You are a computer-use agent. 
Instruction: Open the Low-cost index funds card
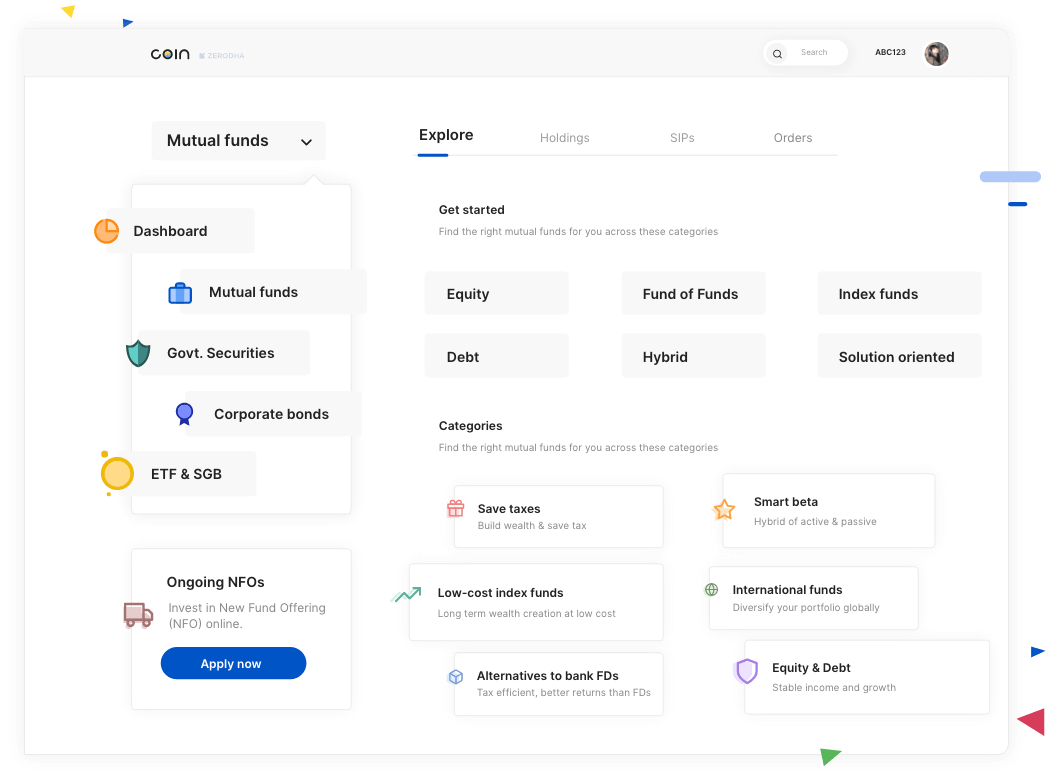[x=536, y=602]
